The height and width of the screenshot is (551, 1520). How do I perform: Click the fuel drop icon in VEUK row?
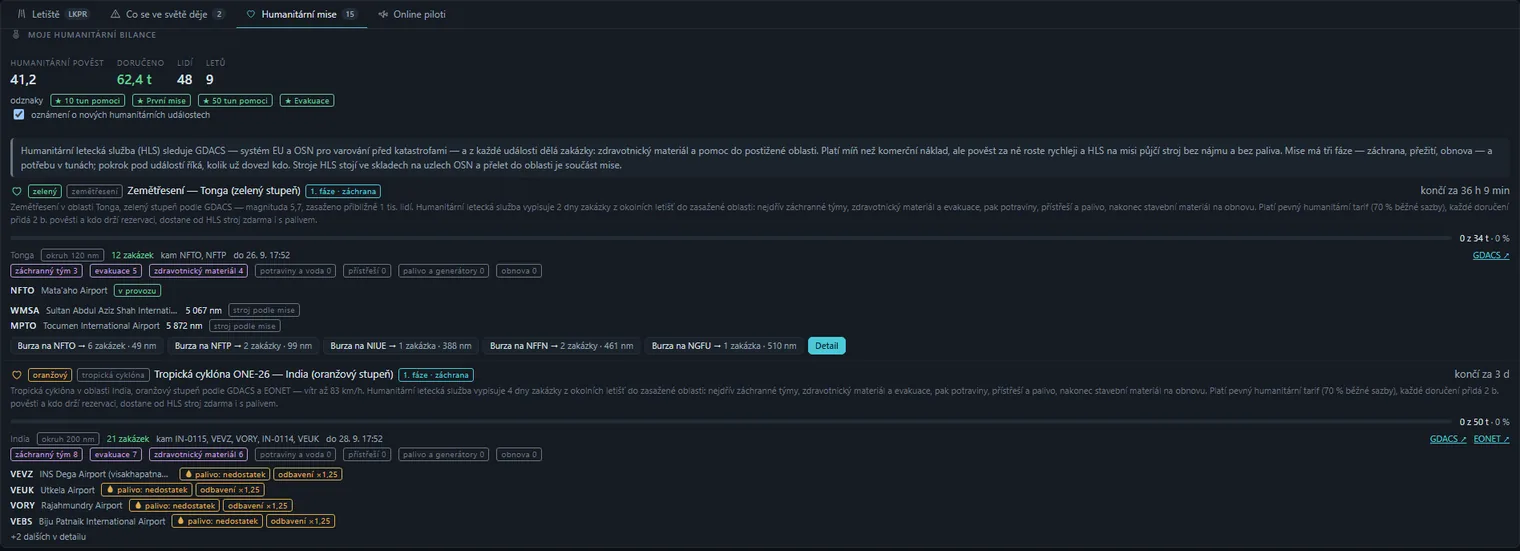click(110, 490)
